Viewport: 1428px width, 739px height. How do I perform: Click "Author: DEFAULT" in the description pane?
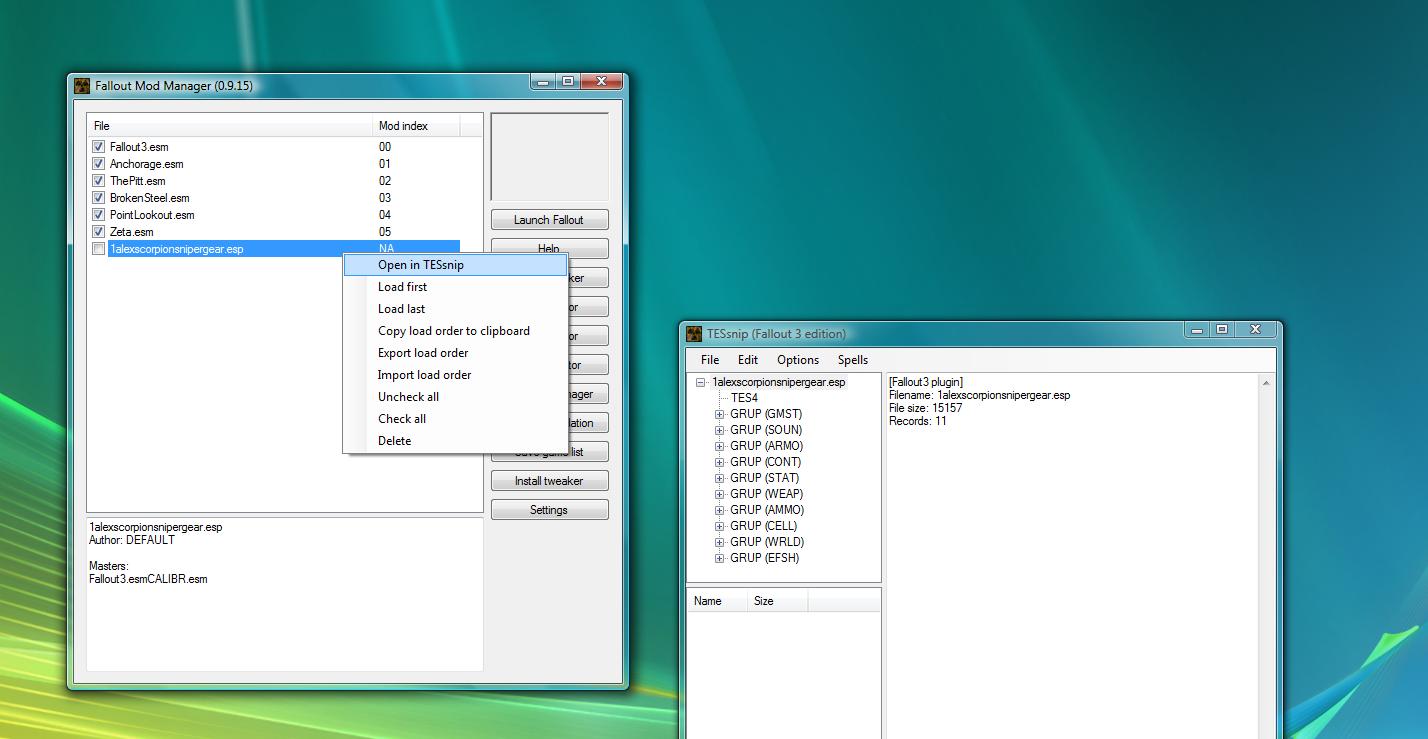132,540
